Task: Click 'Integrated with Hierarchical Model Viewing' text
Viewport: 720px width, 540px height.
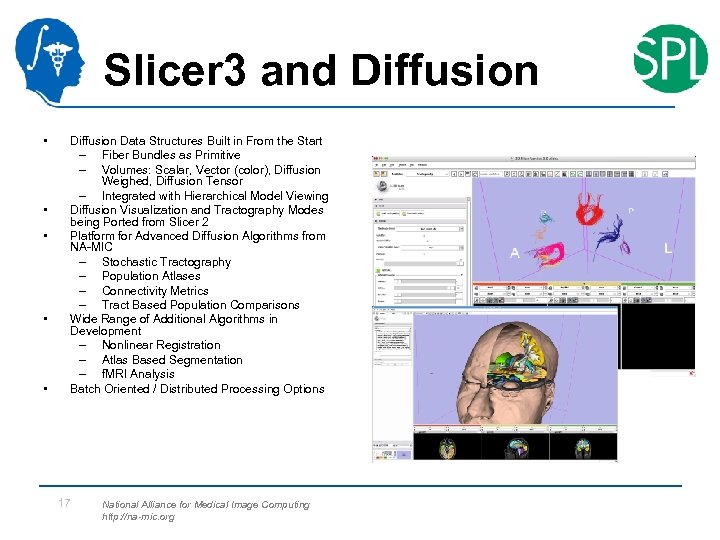Action: point(215,196)
